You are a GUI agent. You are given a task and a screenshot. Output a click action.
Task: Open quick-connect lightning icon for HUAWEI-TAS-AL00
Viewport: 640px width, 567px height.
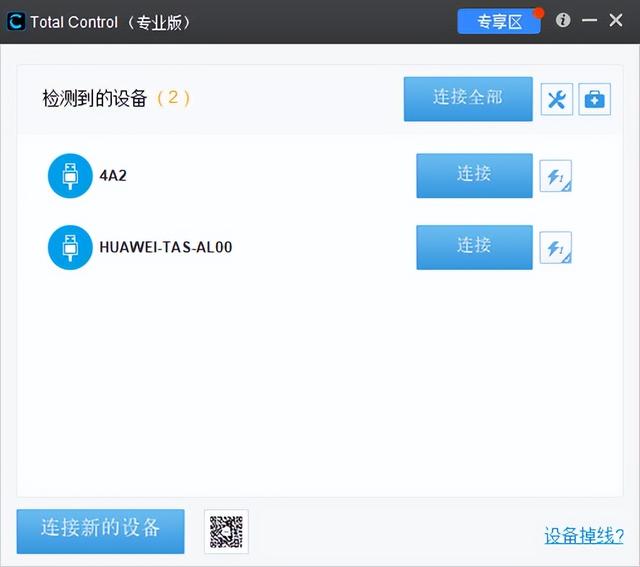click(556, 247)
